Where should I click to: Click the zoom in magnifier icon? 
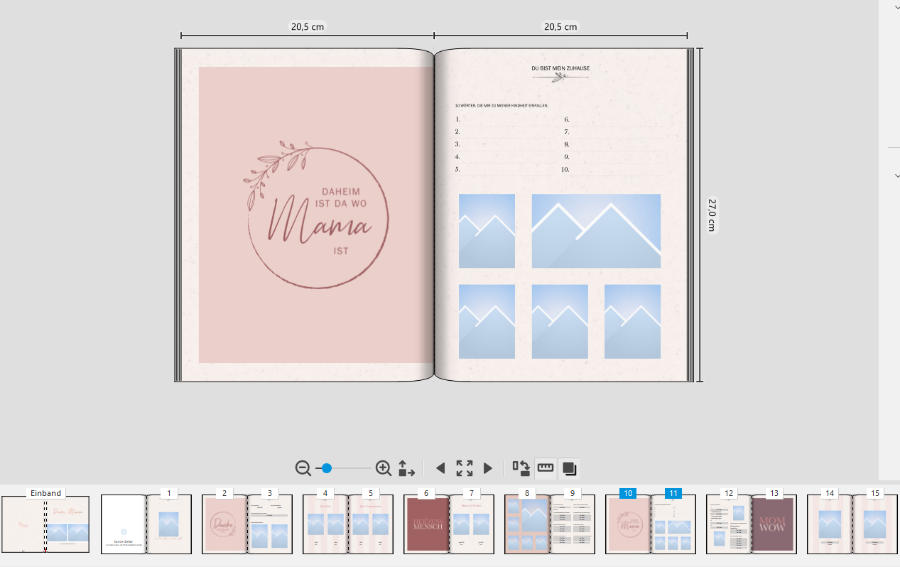click(x=383, y=468)
